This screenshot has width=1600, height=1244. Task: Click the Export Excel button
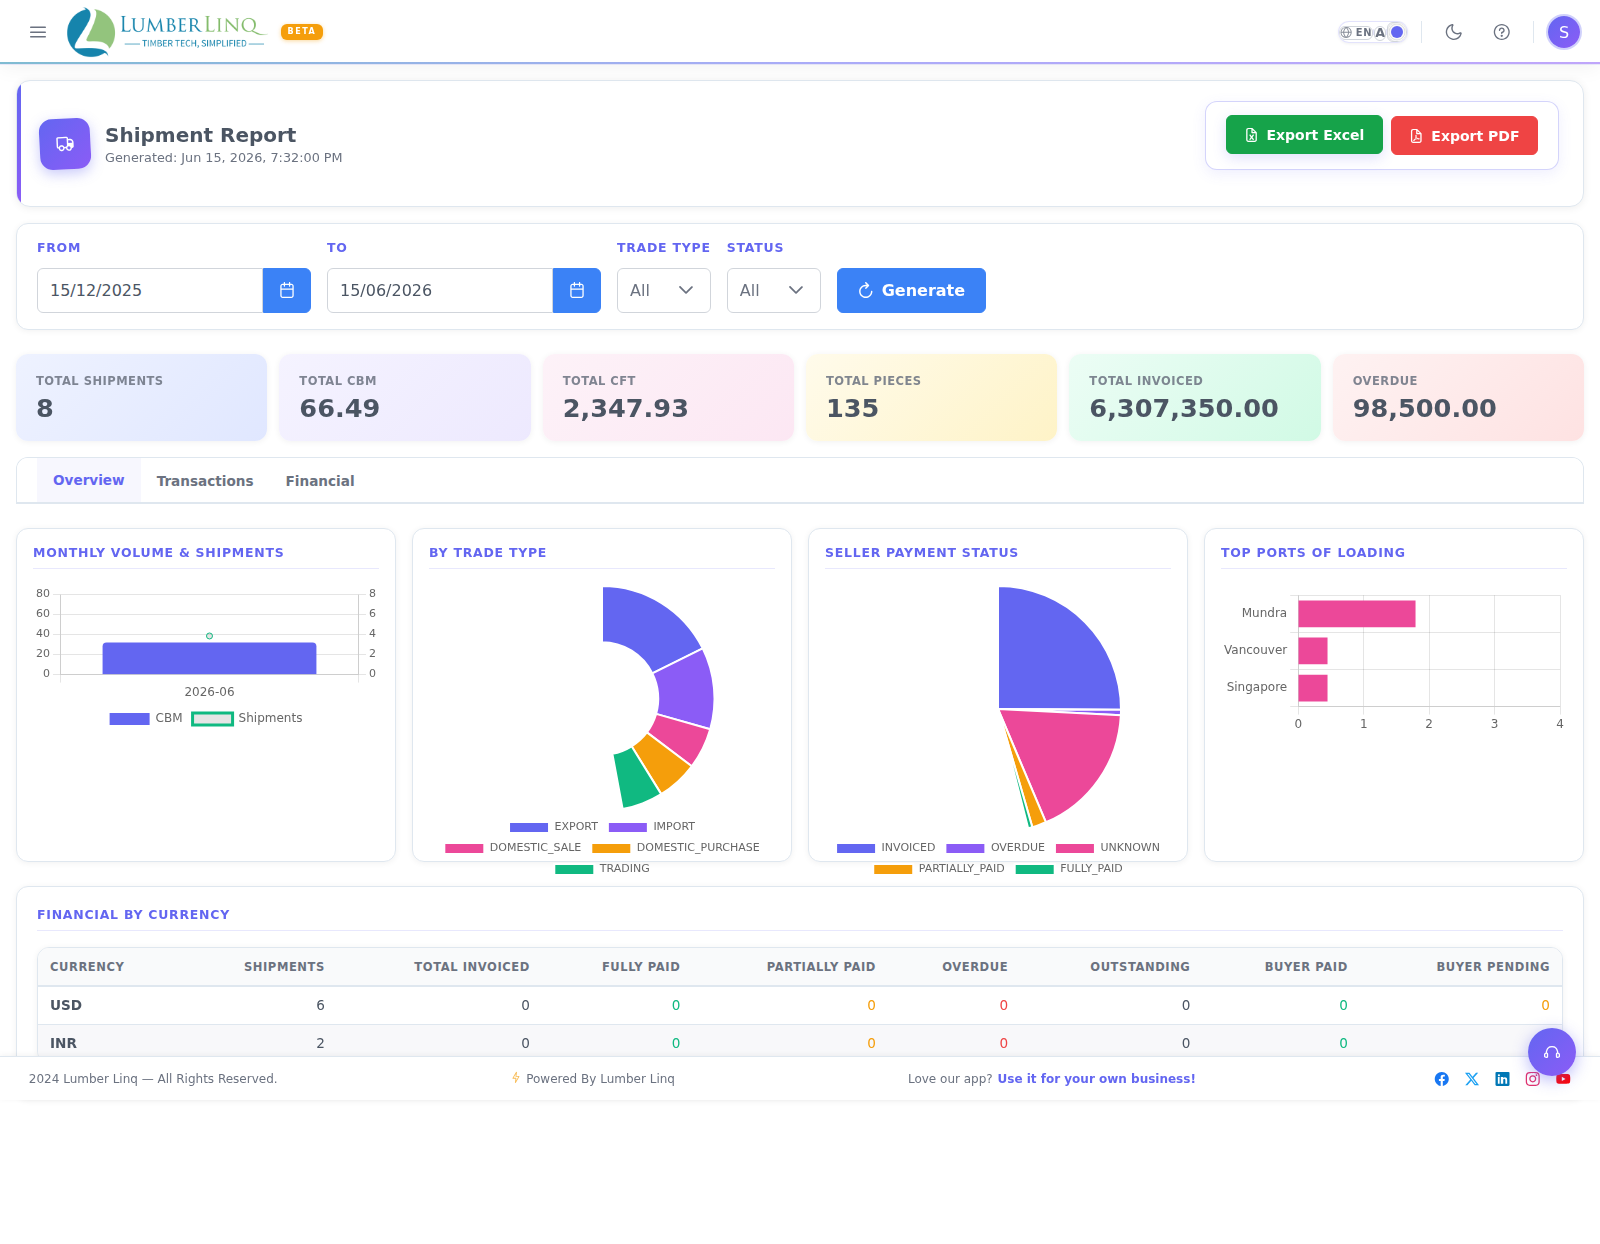coord(1304,135)
